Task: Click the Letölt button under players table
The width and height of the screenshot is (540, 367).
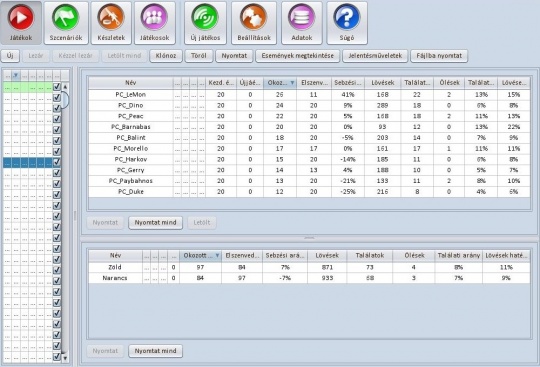Action: point(202,223)
